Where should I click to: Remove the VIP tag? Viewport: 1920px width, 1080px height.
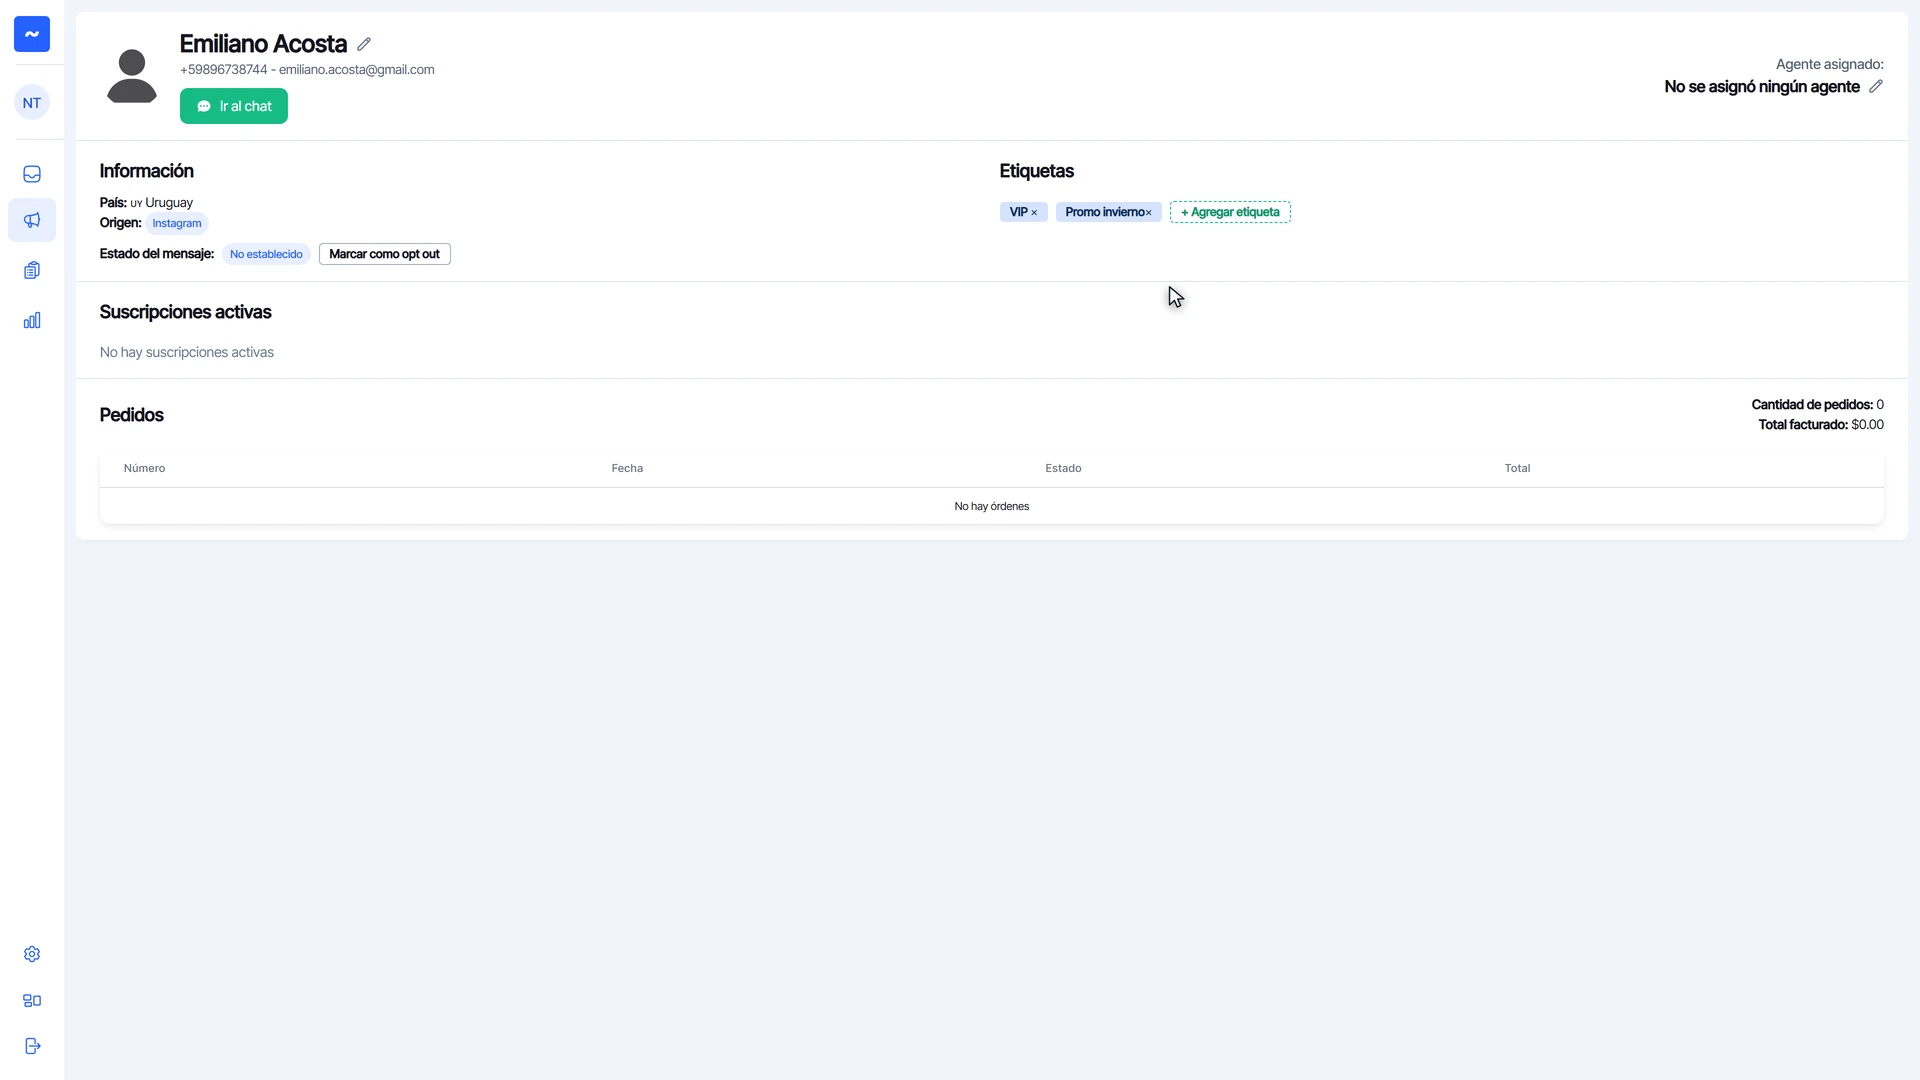tap(1034, 213)
